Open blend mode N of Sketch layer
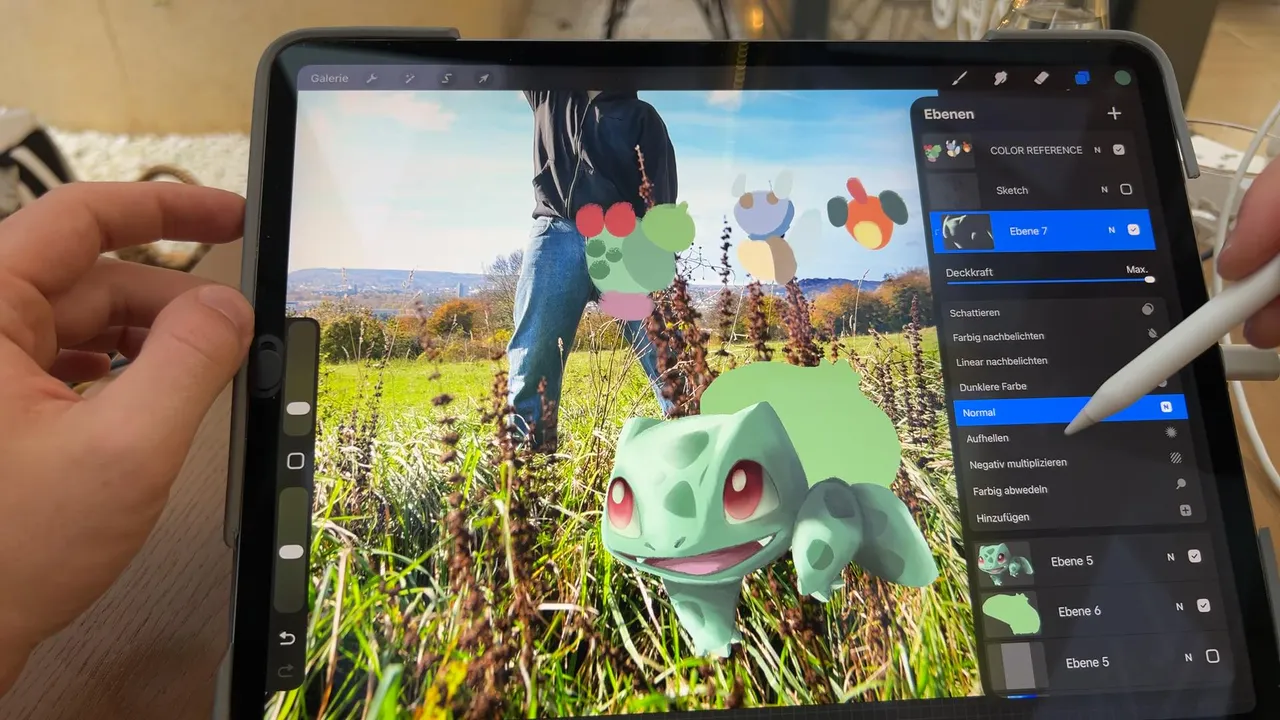The height and width of the screenshot is (720, 1280). click(1104, 189)
